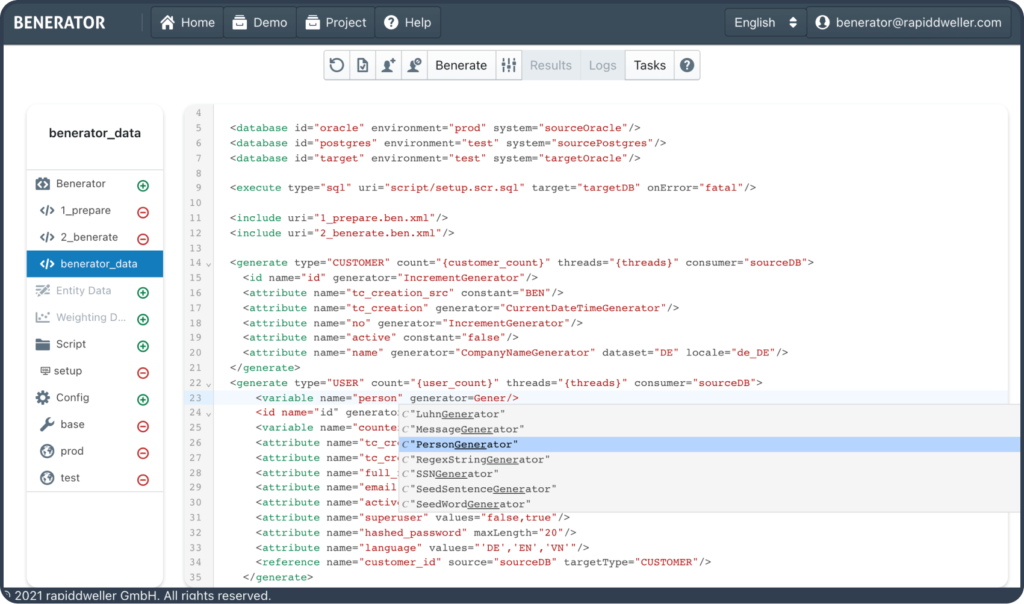Screen dimensions: 1024x604
Task: Choose PersonGenerator from autocomplete list
Action: [x=709, y=444]
